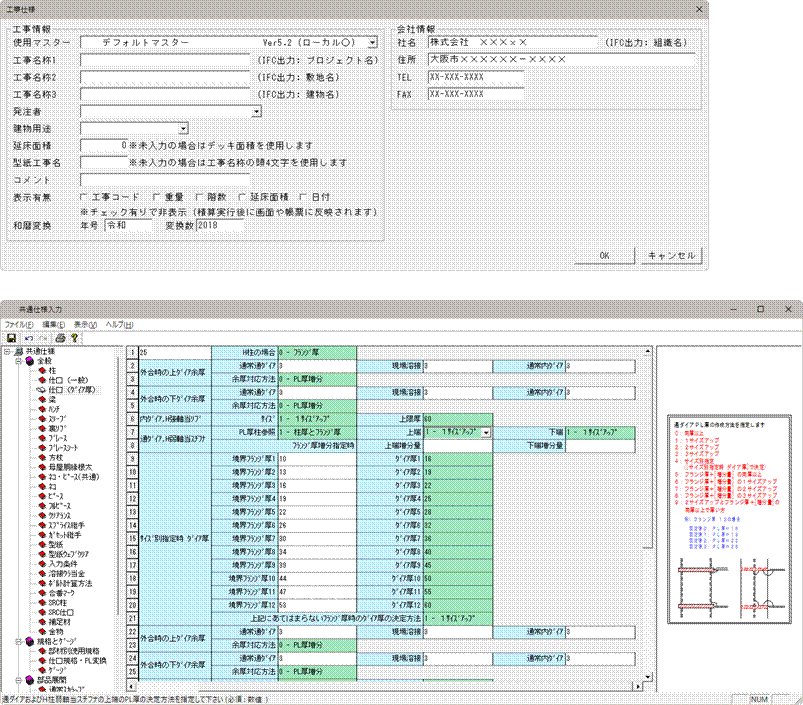The height and width of the screenshot is (705, 803).
Task: Click the OK button
Action: [x=604, y=255]
